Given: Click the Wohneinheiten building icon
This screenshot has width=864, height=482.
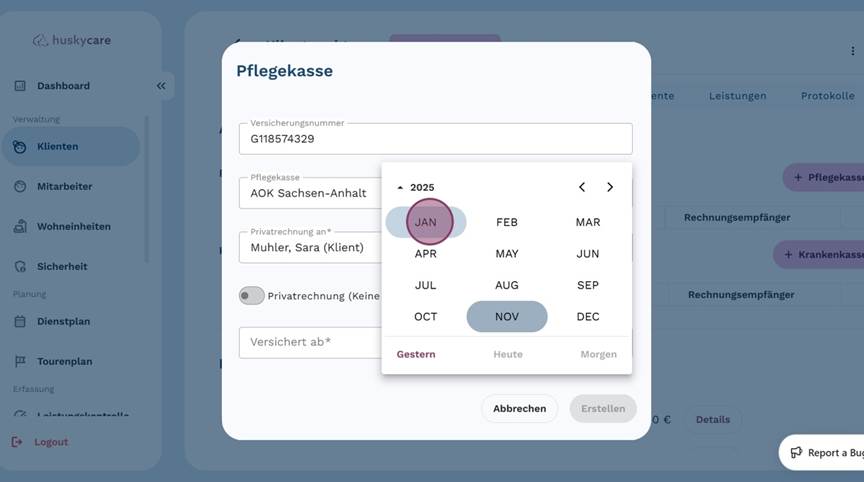Looking at the screenshot, I should 20,226.
